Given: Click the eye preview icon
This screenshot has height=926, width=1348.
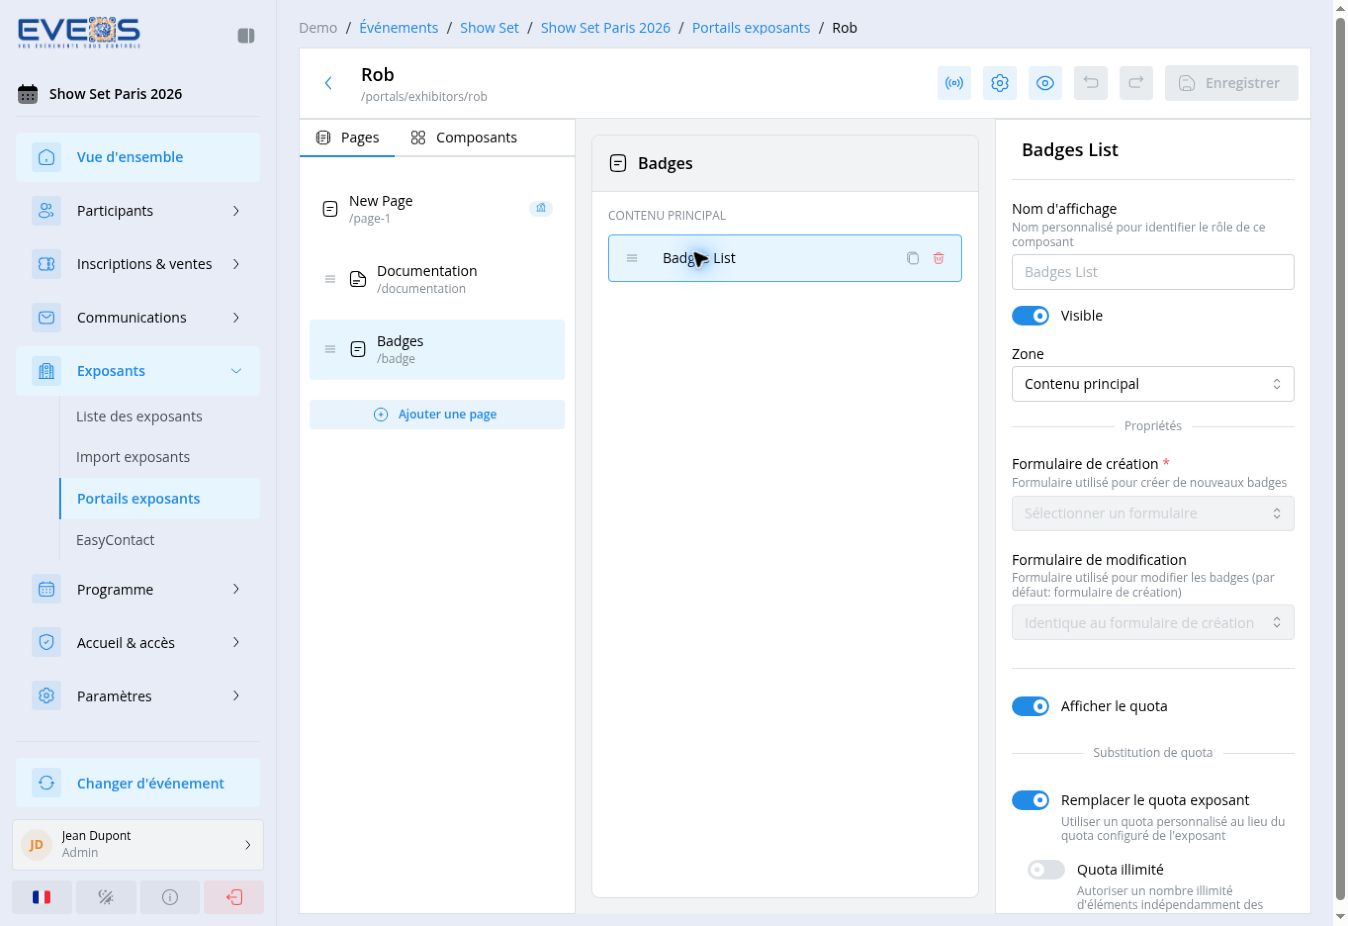Looking at the screenshot, I should point(1045,83).
